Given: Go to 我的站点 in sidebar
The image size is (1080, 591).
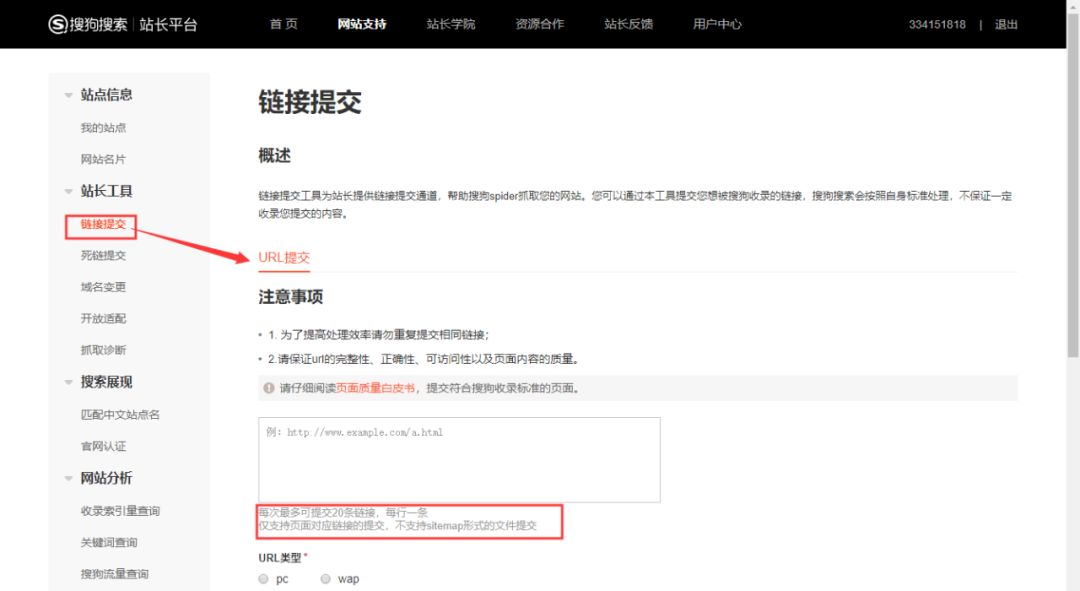Looking at the screenshot, I should pyautogui.click(x=103, y=127).
